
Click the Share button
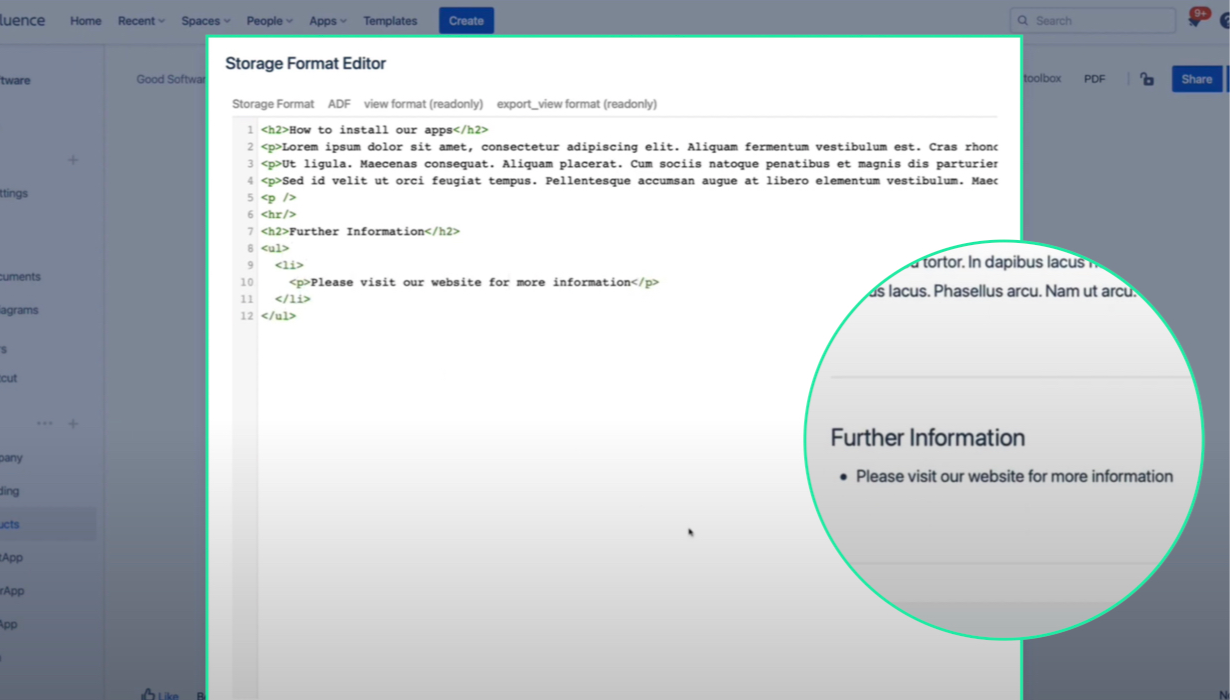(x=1197, y=79)
